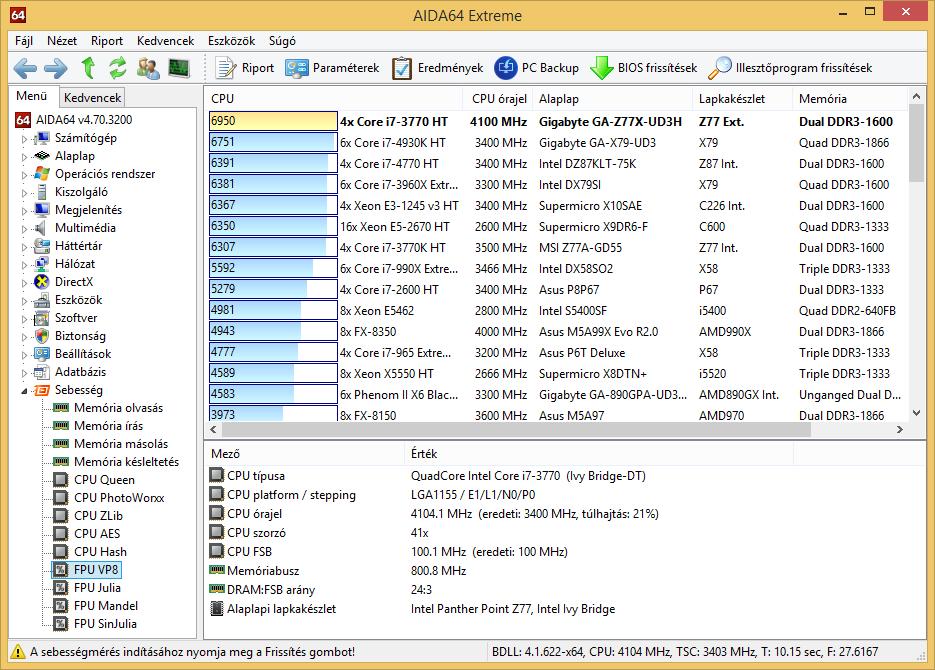Screen dimensions: 935x670
Task: Select the Beállítások tree item
Action: 83,353
